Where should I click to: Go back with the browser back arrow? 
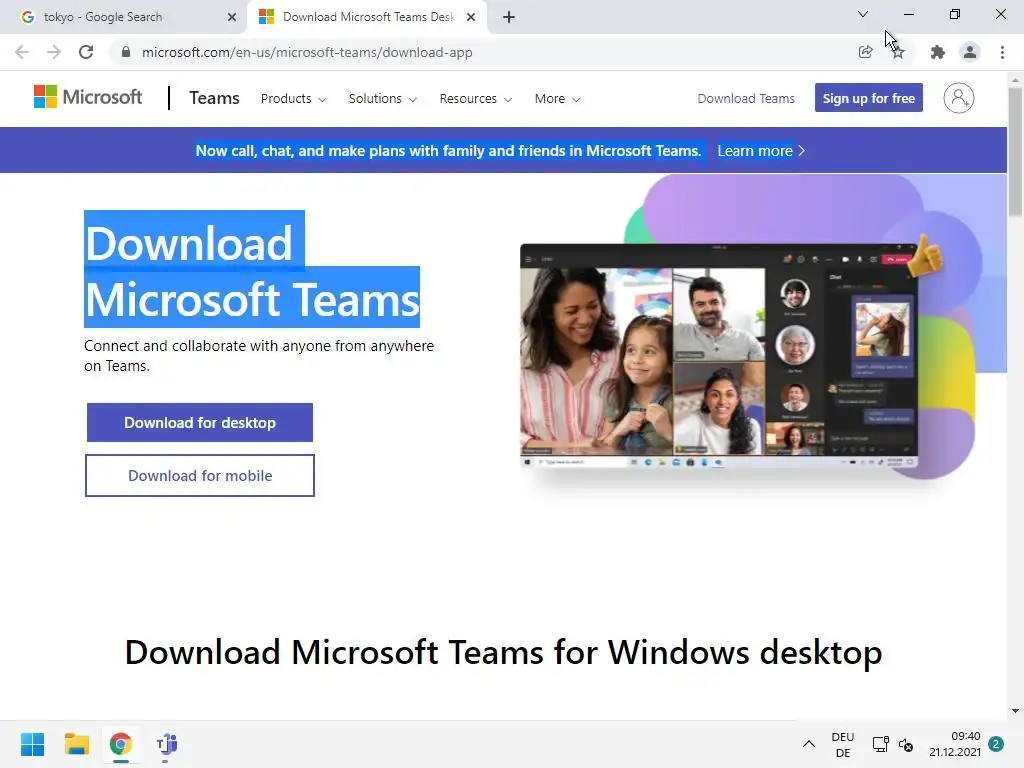(22, 52)
